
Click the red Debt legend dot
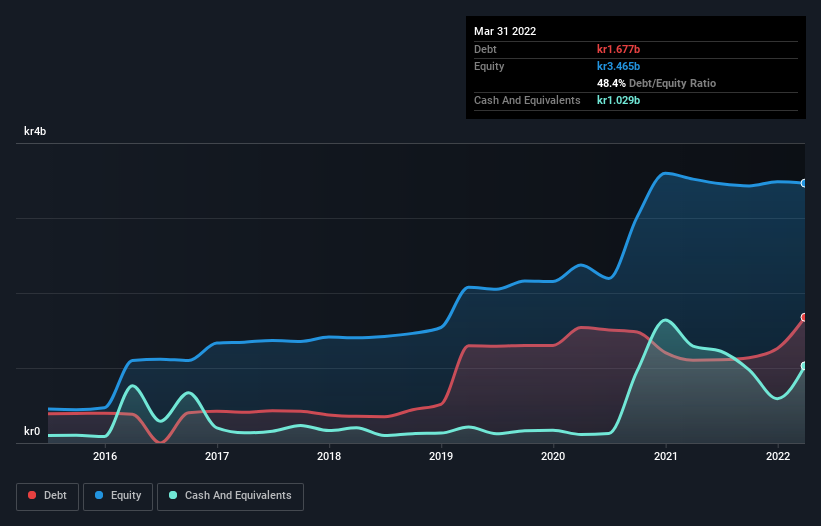coord(32,495)
